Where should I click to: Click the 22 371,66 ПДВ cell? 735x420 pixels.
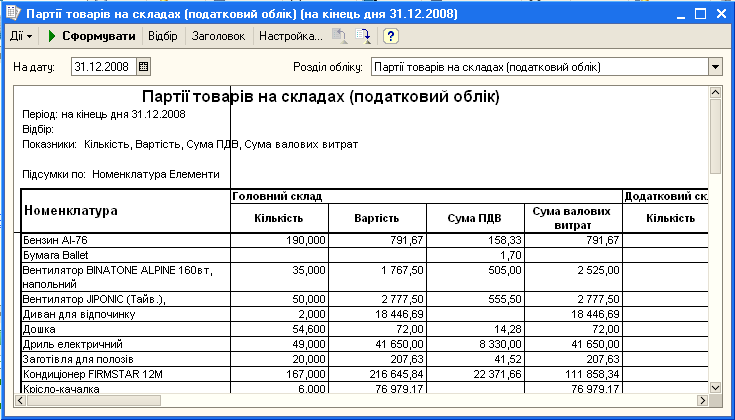(475, 374)
